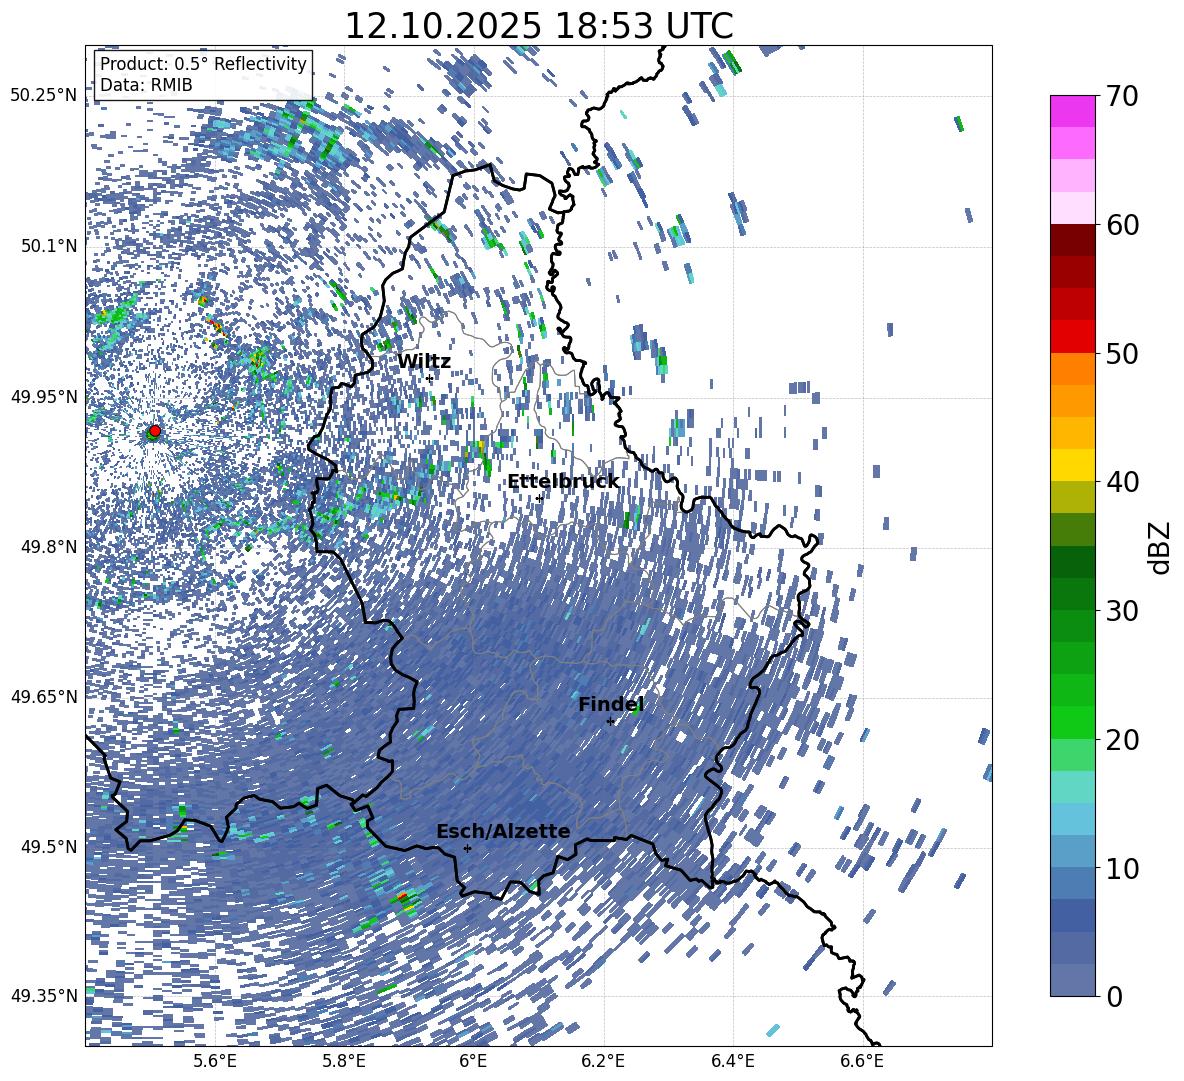
Task: Click the title '12.10.2025 18:53 UTC'
Action: 539,26
